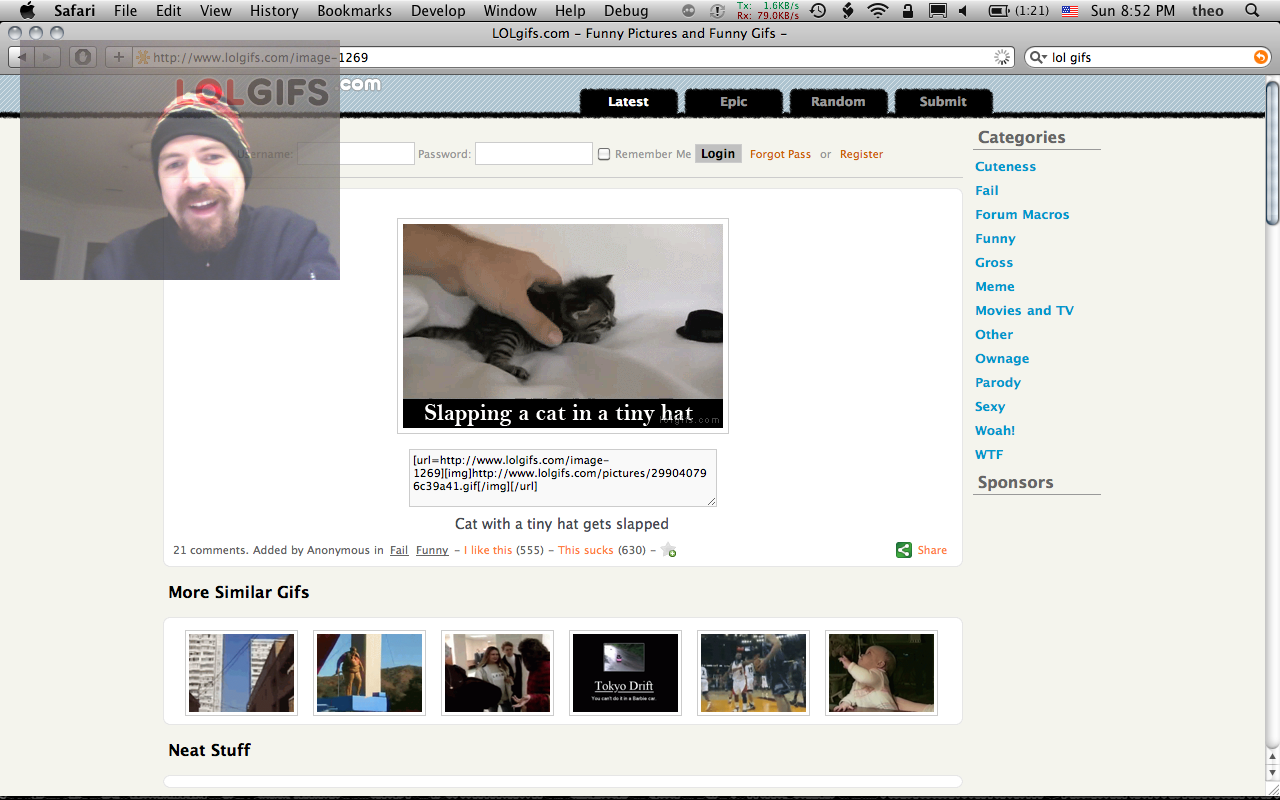Open the History menu

pyautogui.click(x=274, y=11)
